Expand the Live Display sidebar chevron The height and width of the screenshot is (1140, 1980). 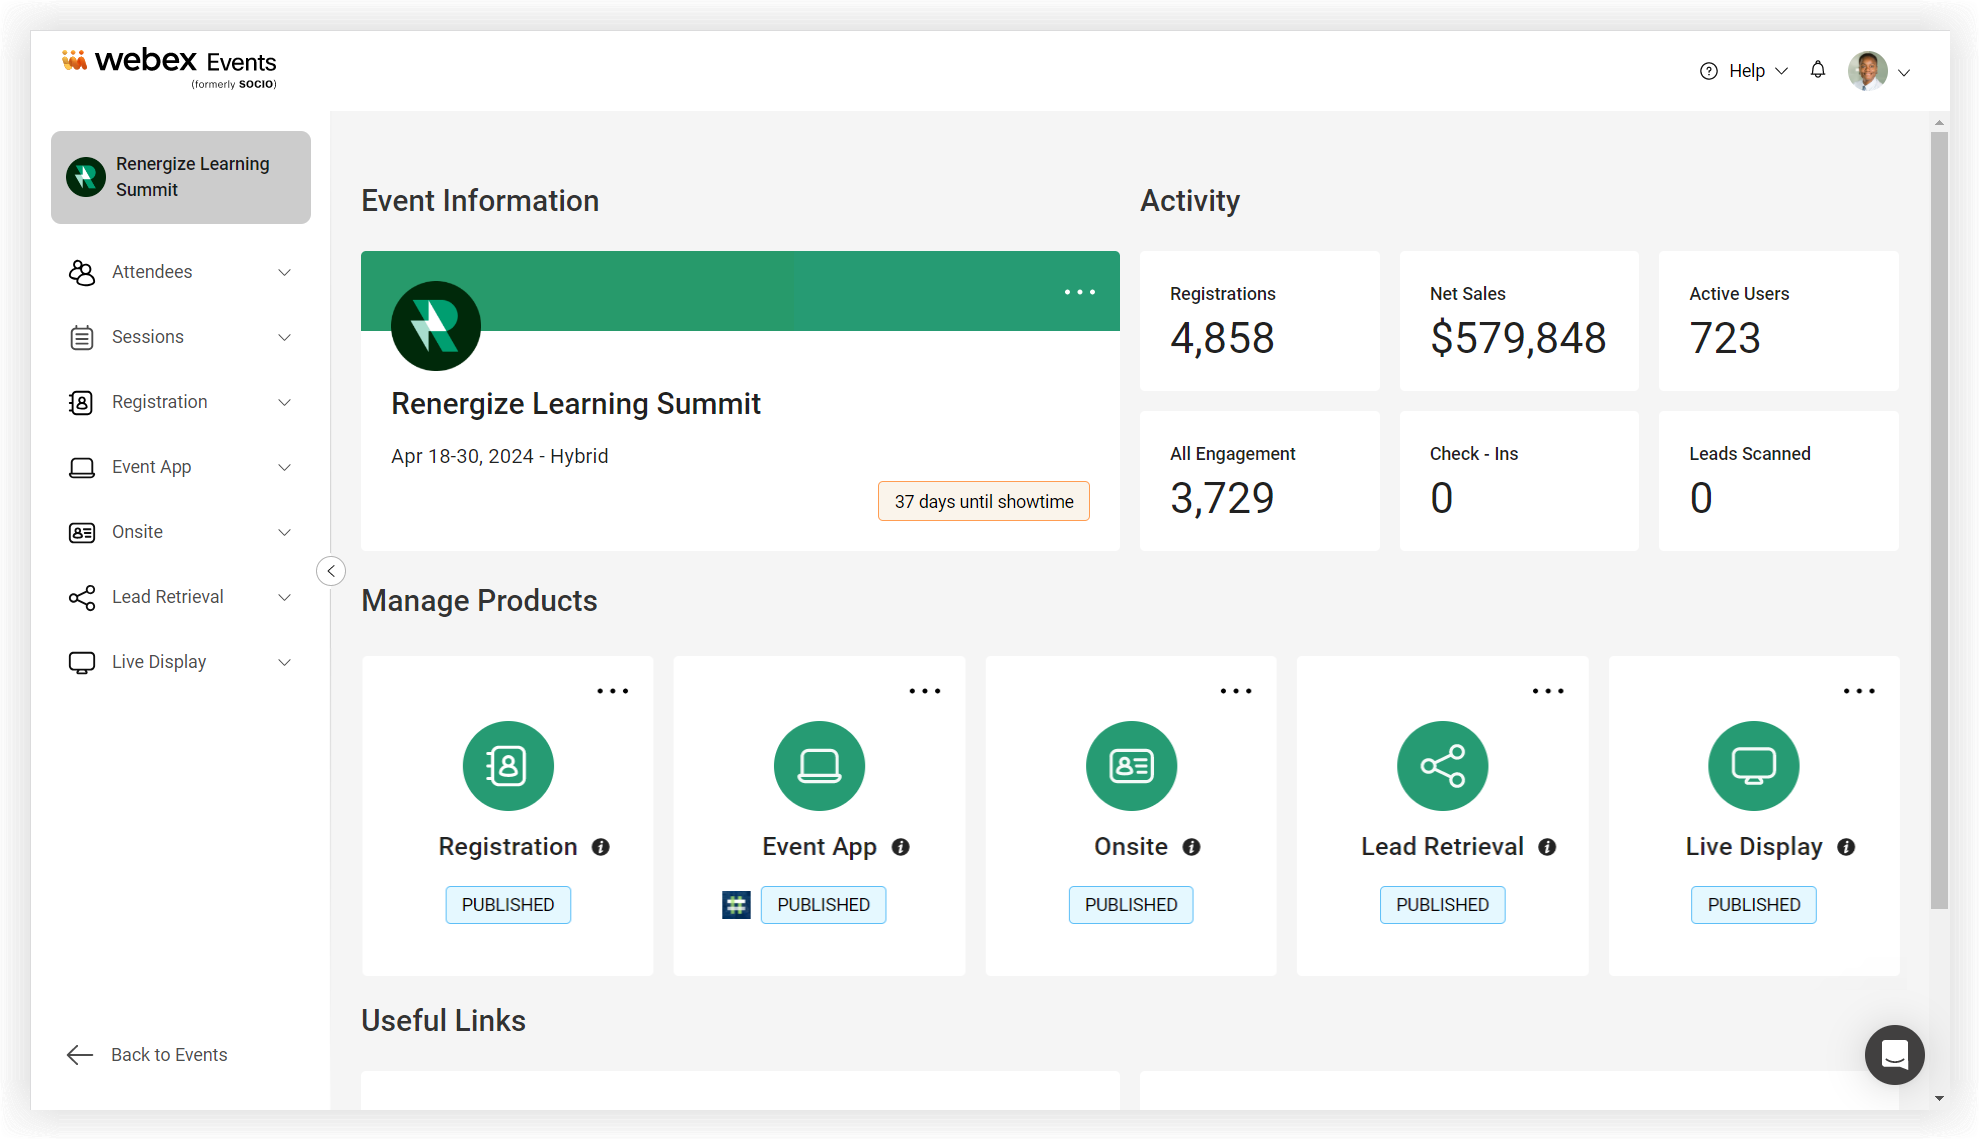(x=284, y=662)
